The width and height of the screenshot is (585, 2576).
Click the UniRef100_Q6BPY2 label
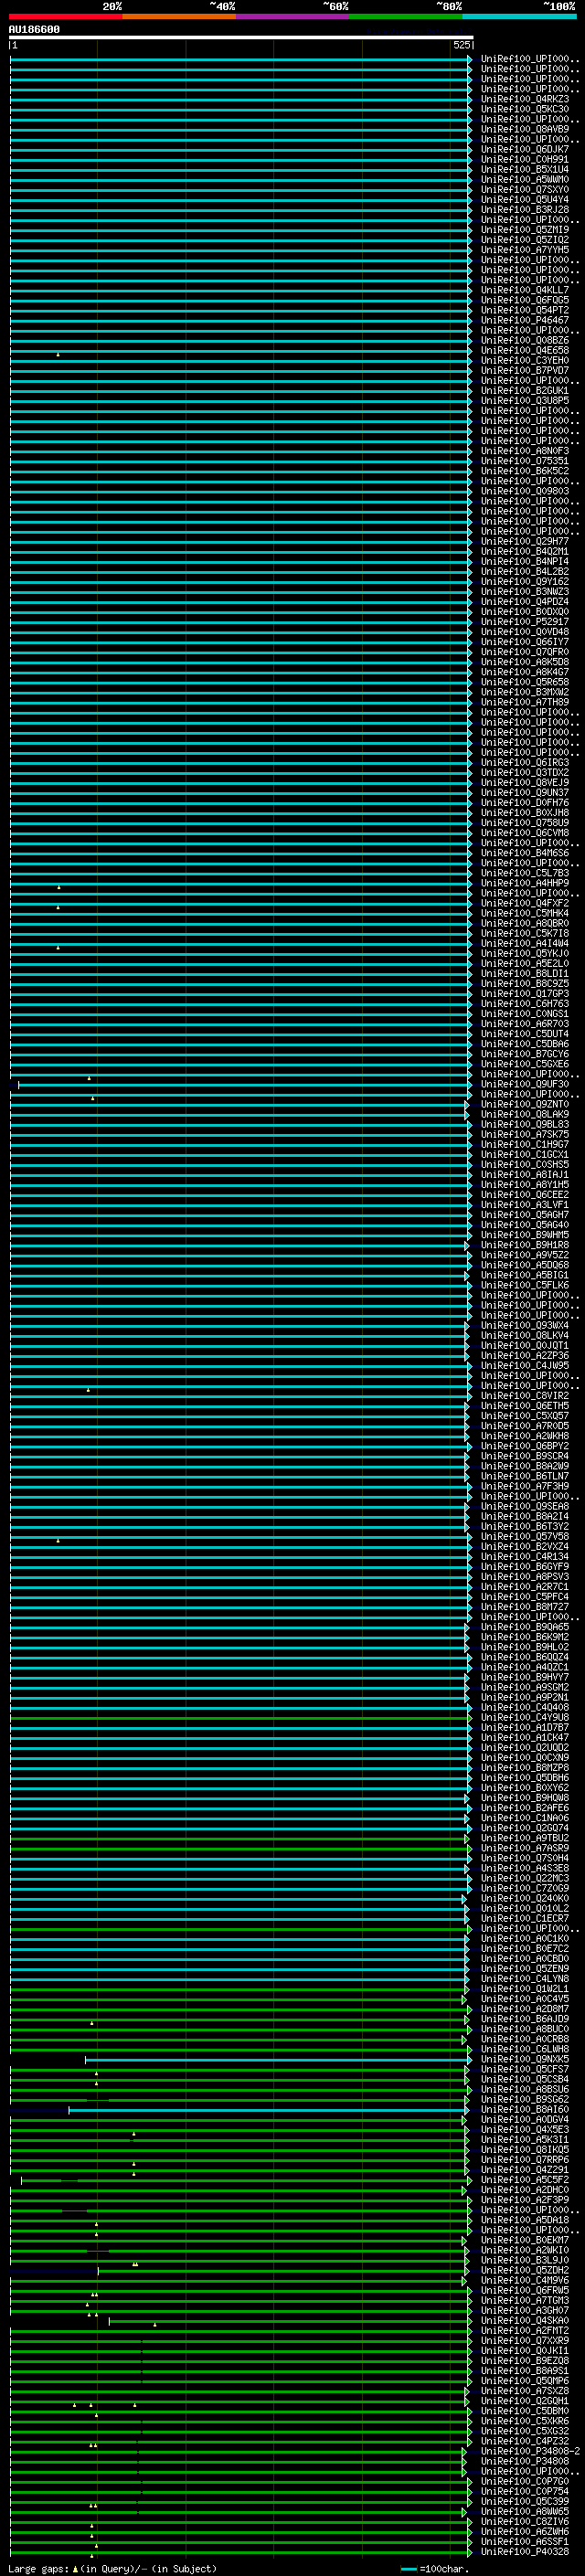coord(525,1446)
